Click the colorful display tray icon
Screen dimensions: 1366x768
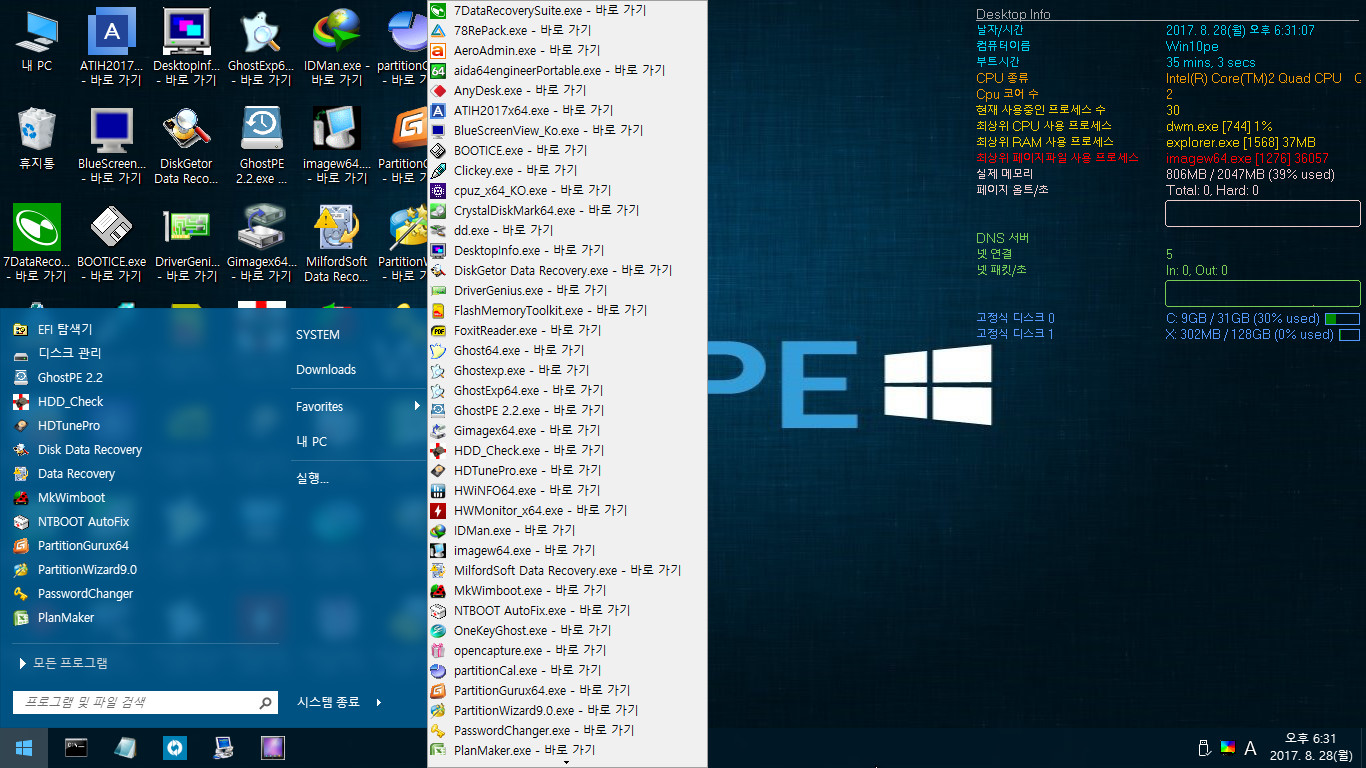pos(1228,748)
